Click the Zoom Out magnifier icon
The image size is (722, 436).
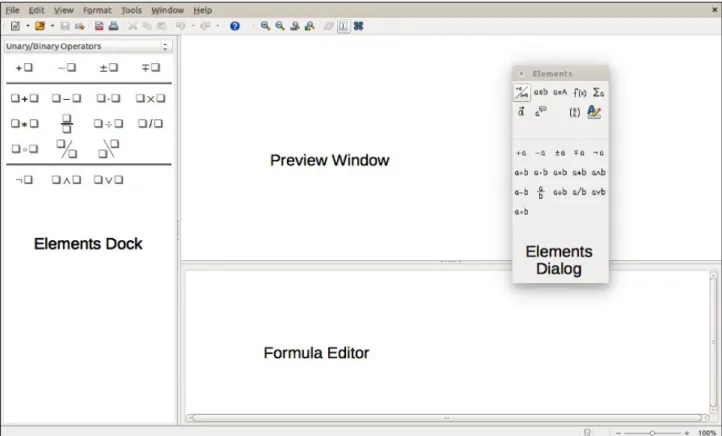[x=280, y=26]
